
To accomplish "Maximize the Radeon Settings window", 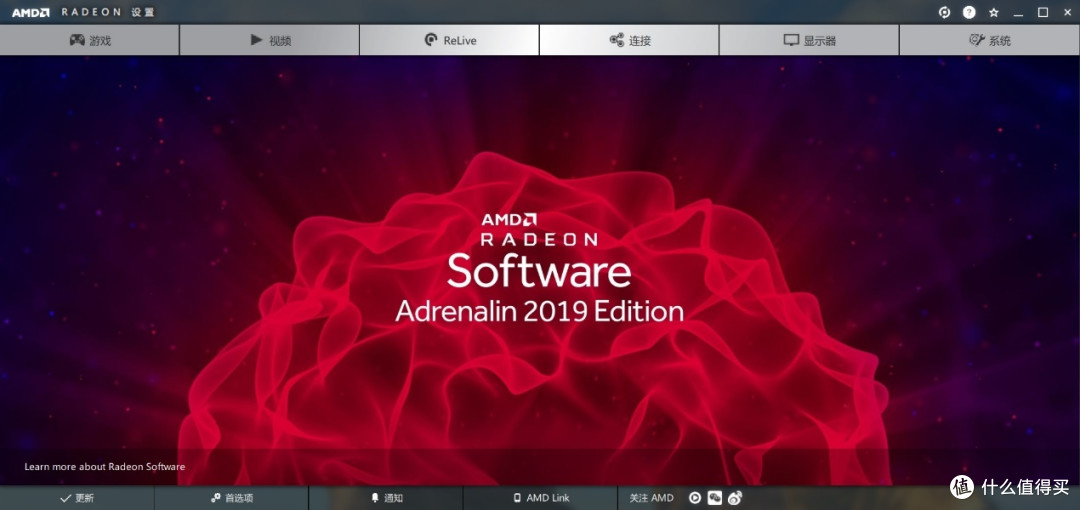I will pyautogui.click(x=1043, y=12).
